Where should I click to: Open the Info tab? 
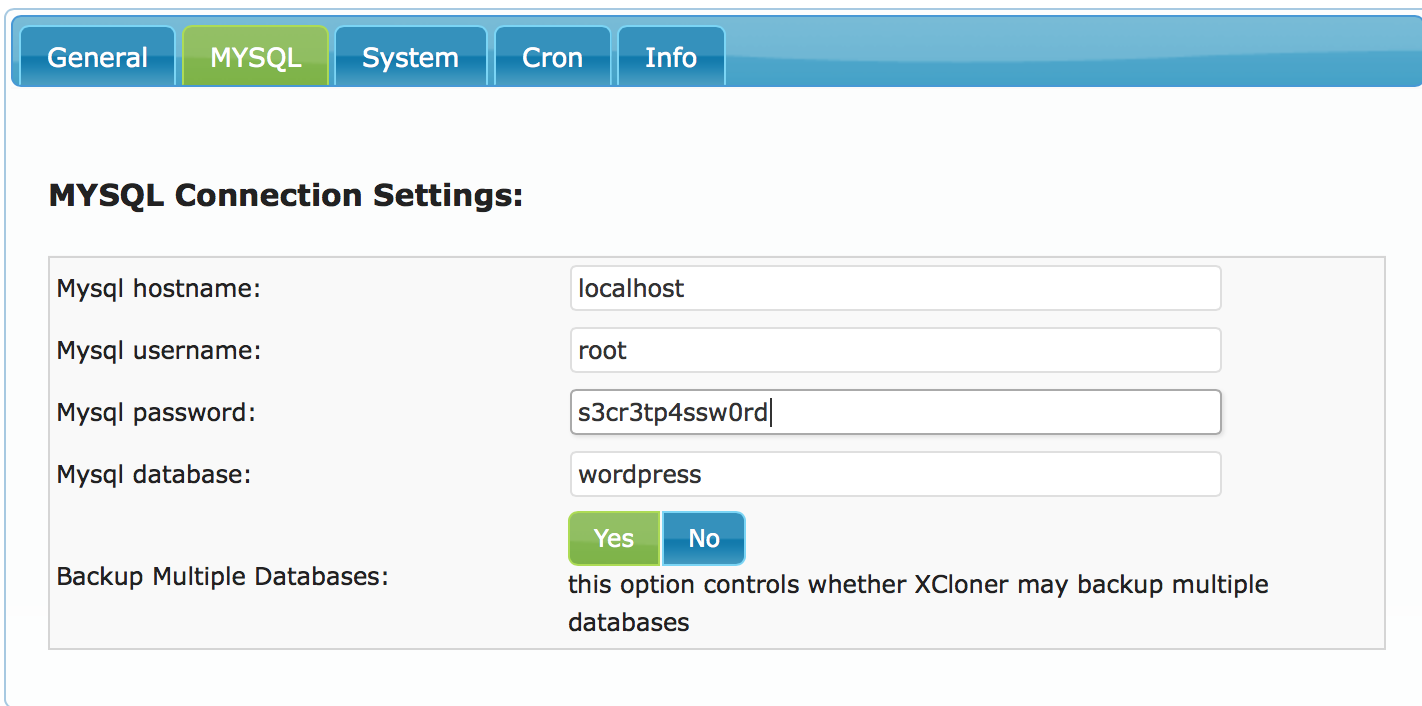click(x=670, y=57)
